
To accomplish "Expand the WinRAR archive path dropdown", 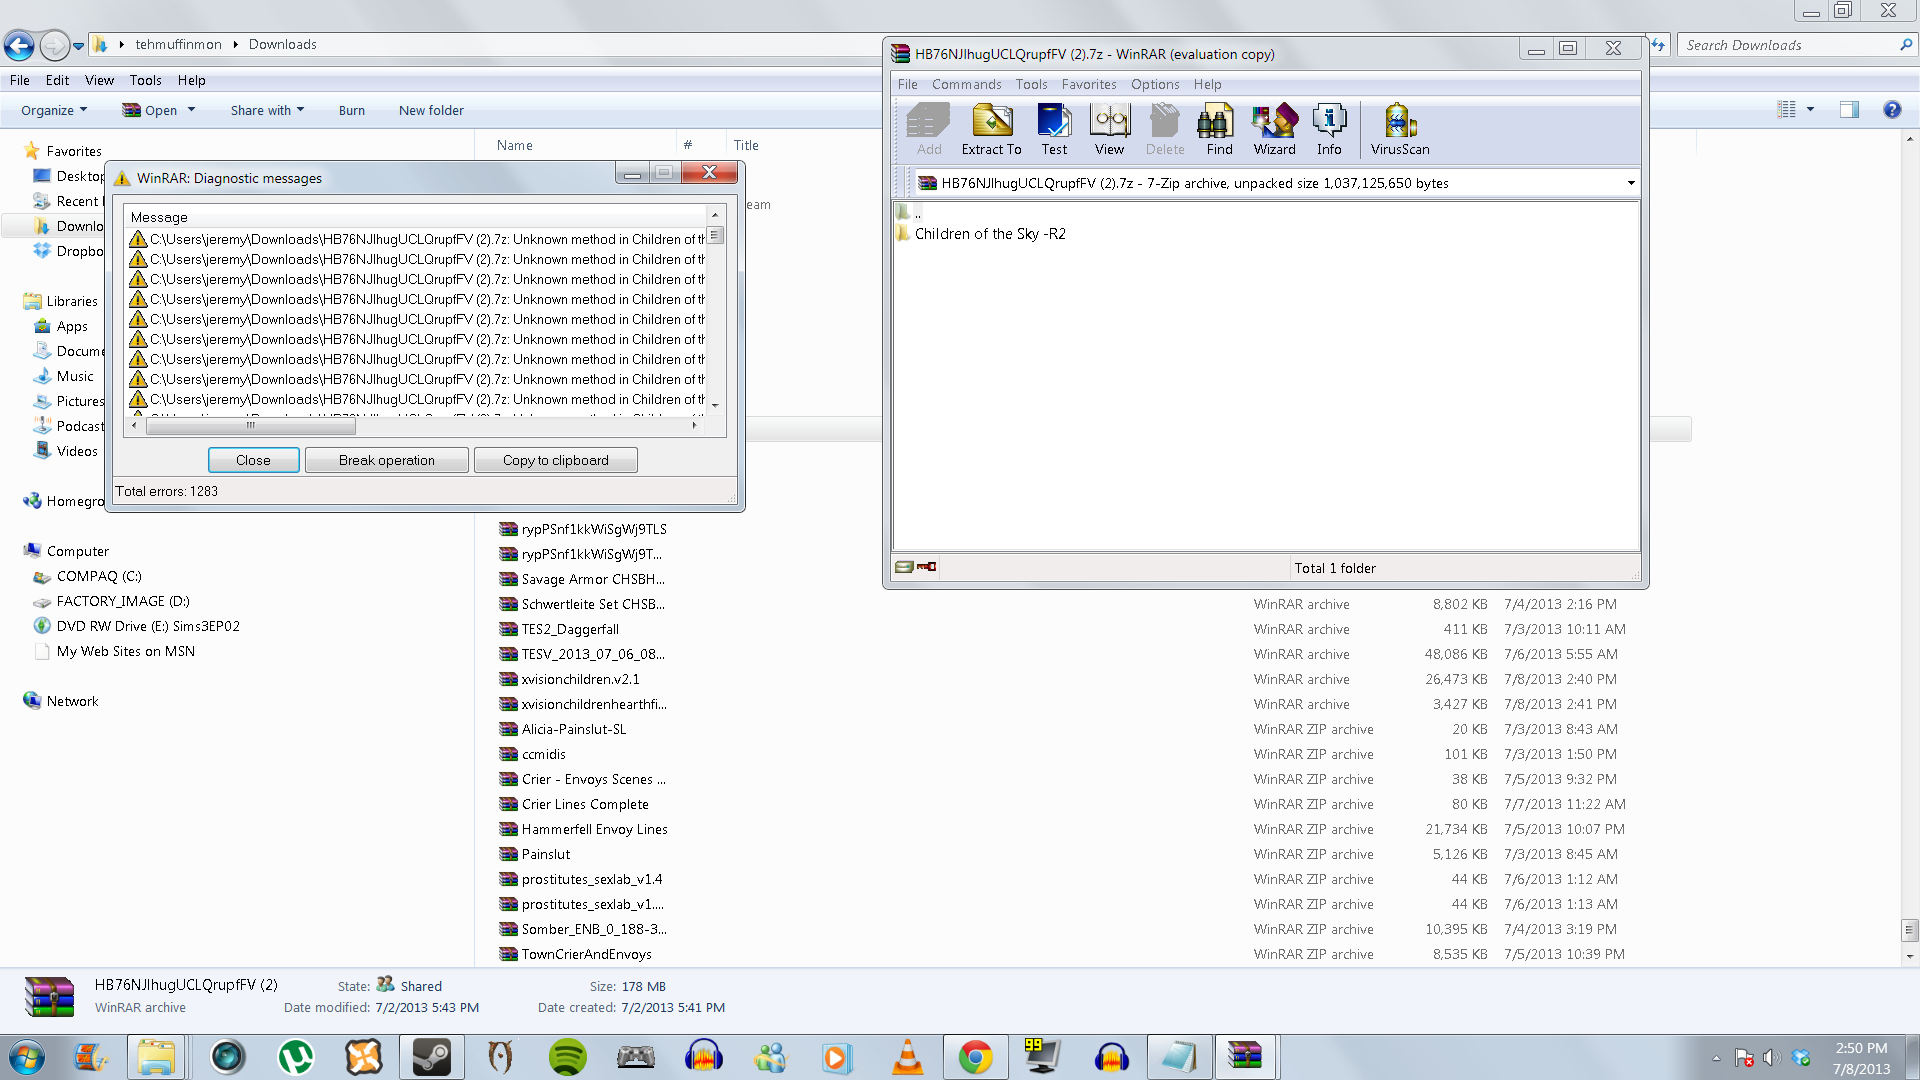I will (1630, 183).
